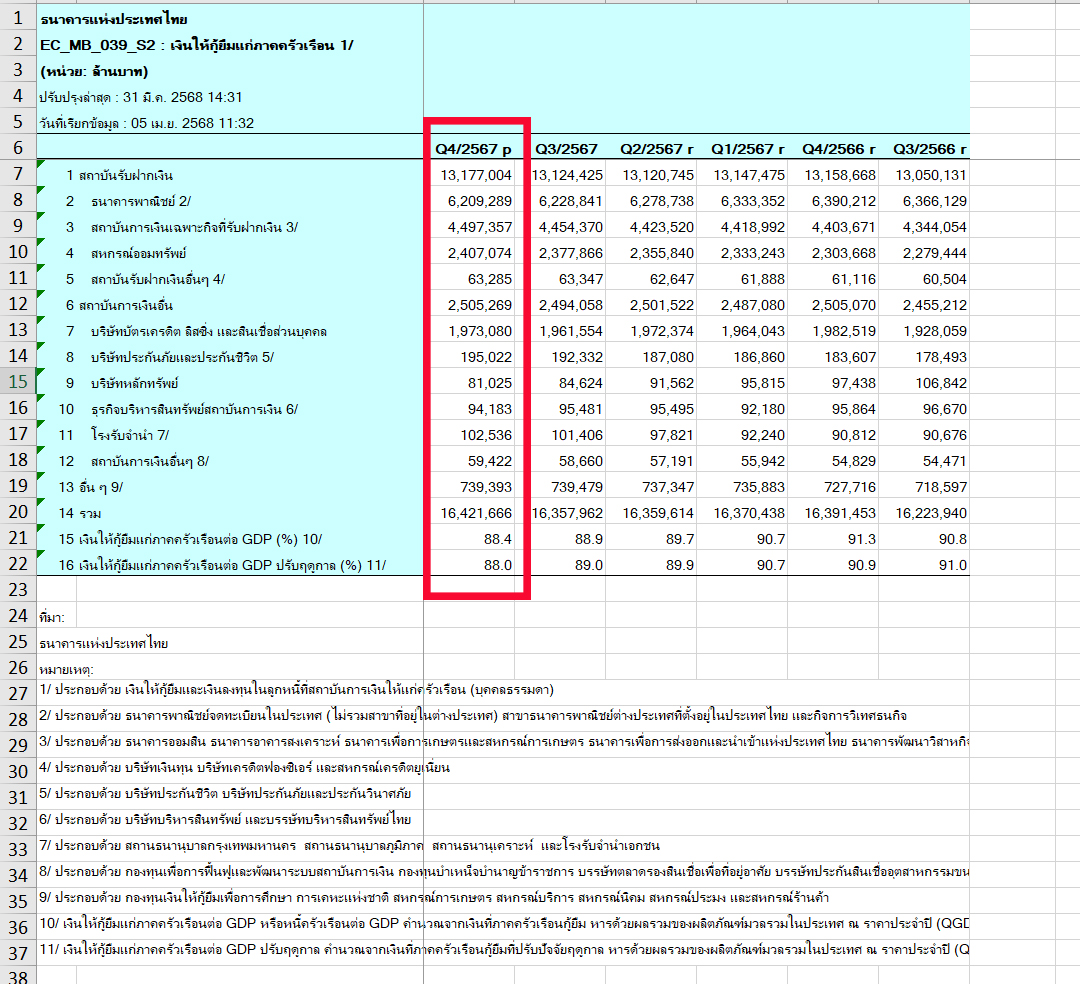Select the cell containing 13,177,004
The image size is (1080, 984).
[x=475, y=175]
